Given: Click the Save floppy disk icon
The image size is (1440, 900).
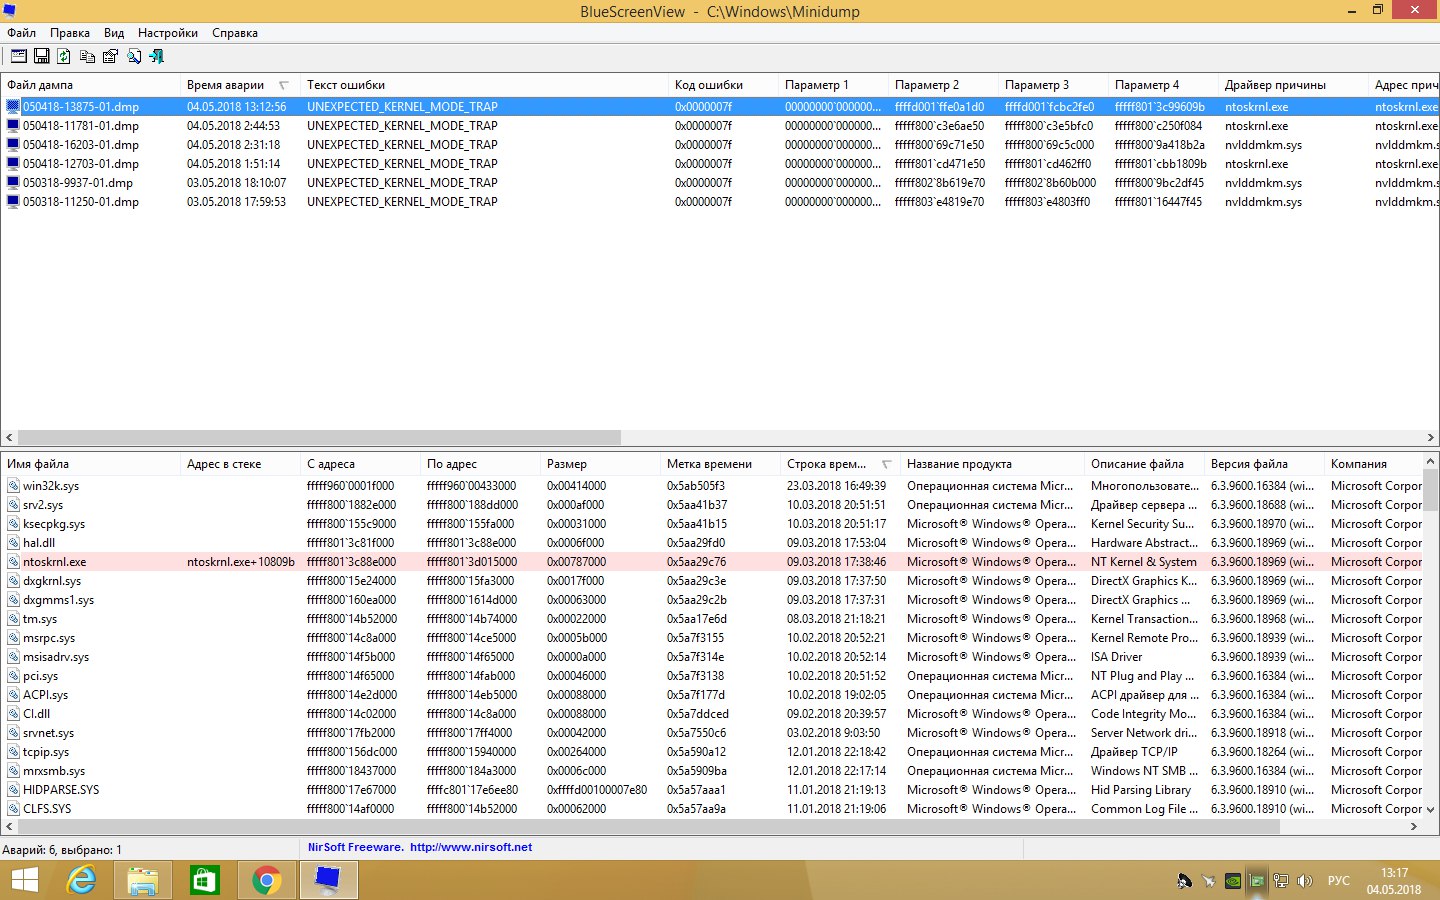Looking at the screenshot, I should 42,56.
